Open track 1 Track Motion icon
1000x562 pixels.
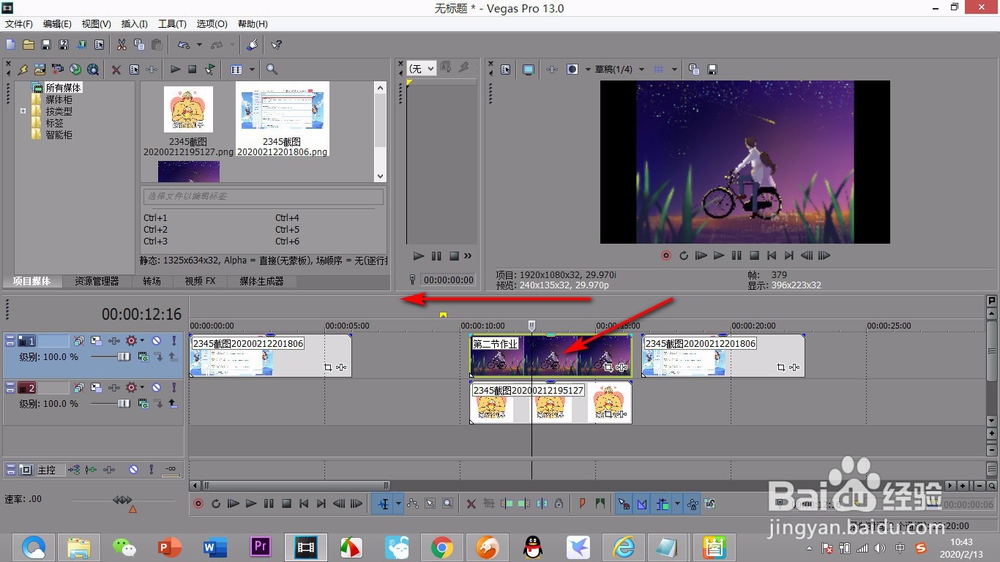[96, 341]
